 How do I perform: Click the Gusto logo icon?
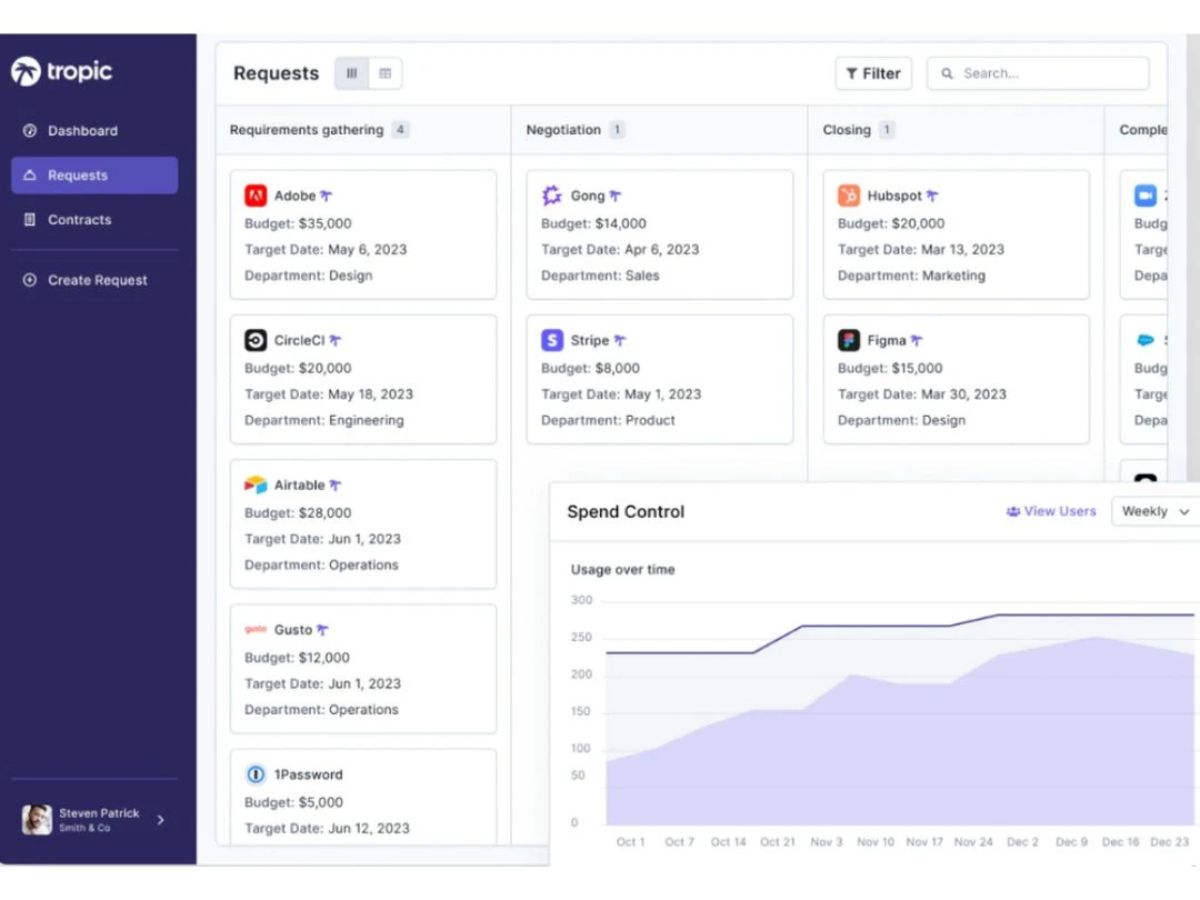[x=255, y=629]
